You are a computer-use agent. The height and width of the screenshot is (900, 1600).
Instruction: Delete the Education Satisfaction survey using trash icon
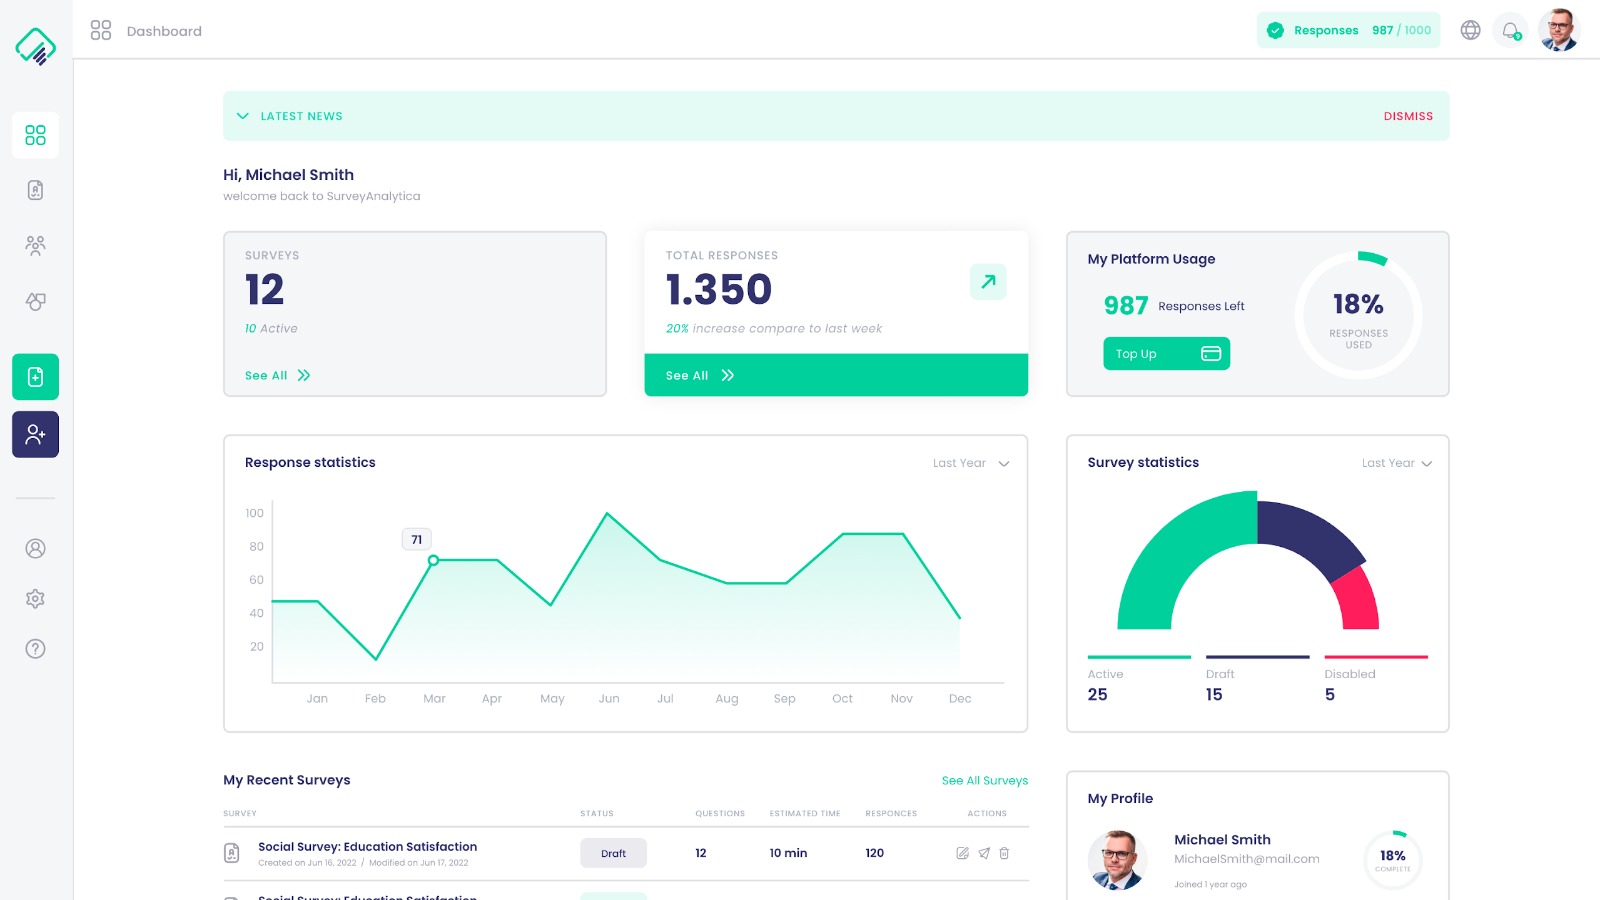point(1004,853)
